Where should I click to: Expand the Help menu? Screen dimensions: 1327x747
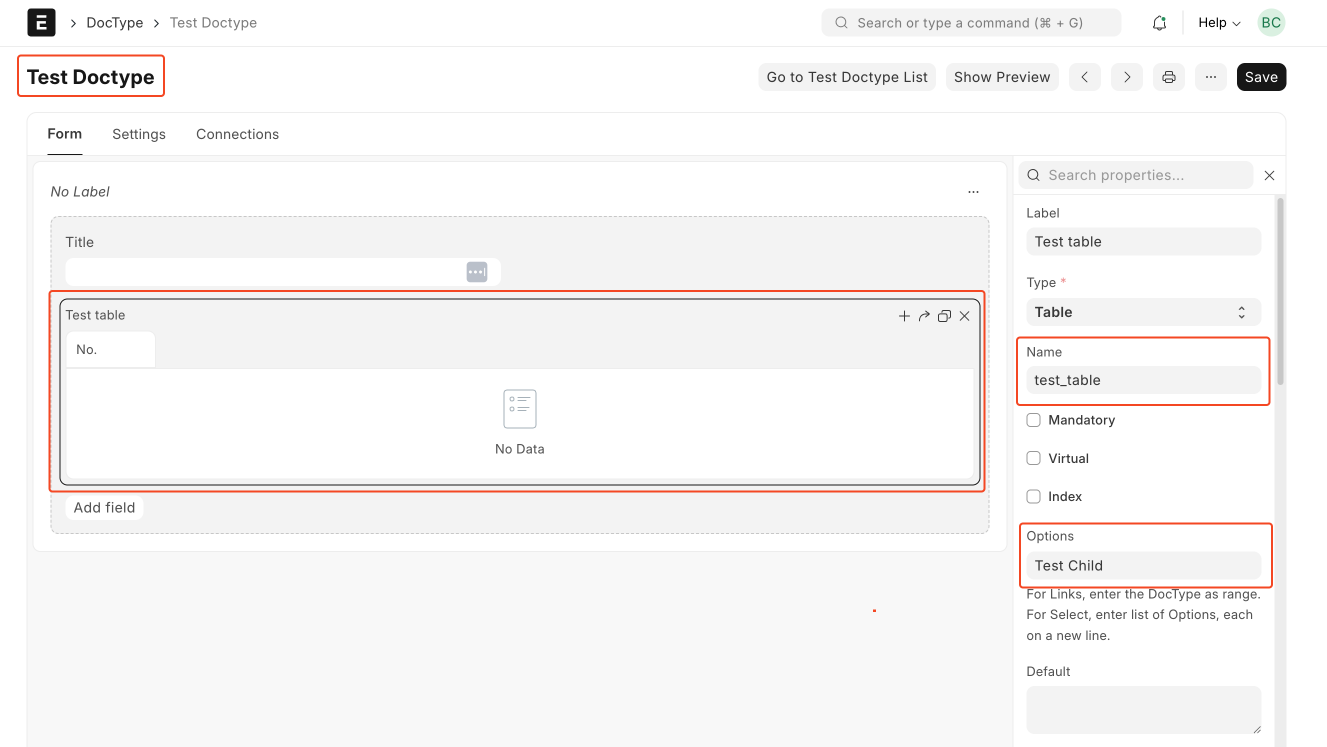click(1219, 22)
